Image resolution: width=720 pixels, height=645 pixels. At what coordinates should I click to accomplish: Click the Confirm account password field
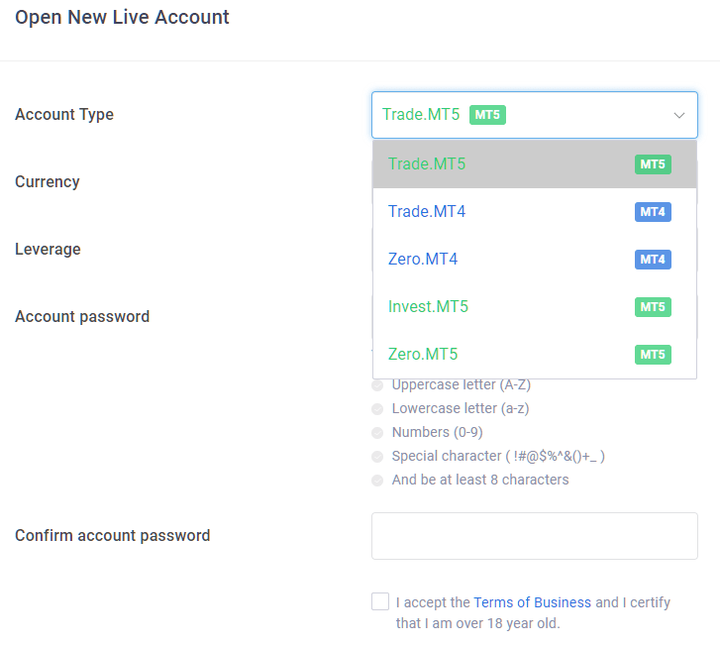pos(534,536)
